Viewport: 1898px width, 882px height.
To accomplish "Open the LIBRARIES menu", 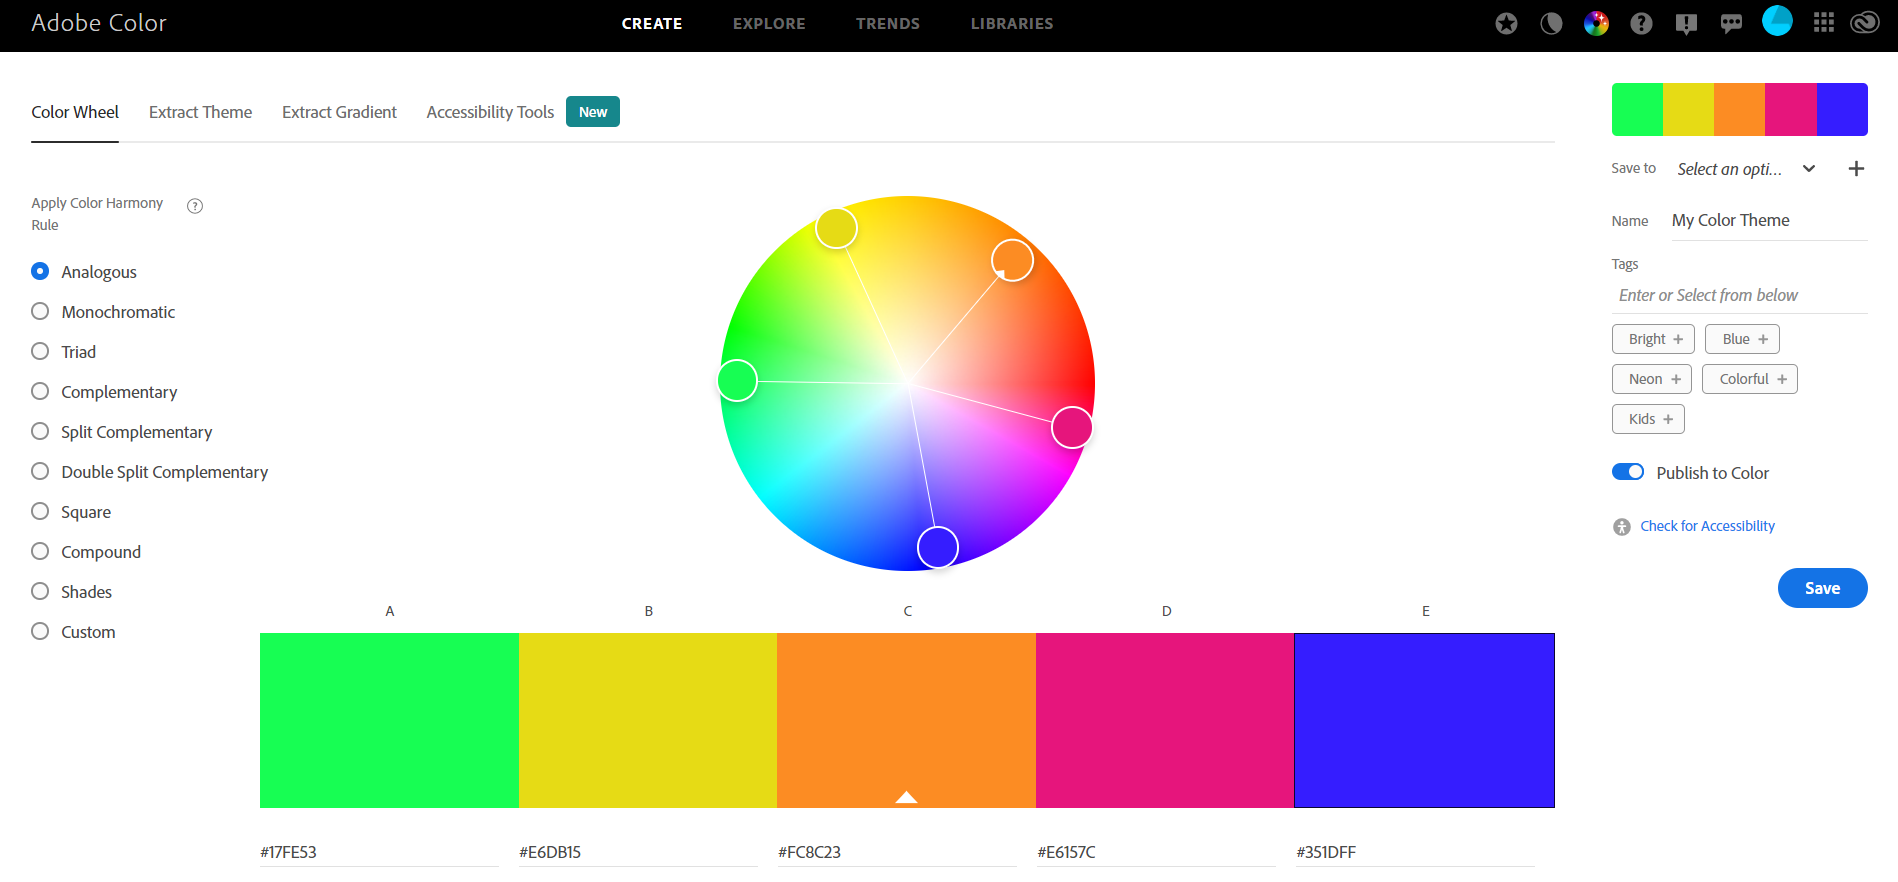I will [x=1012, y=24].
